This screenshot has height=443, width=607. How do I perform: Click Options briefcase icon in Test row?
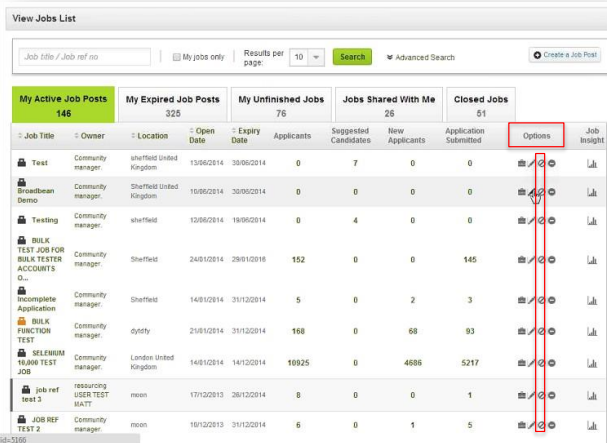(522, 163)
